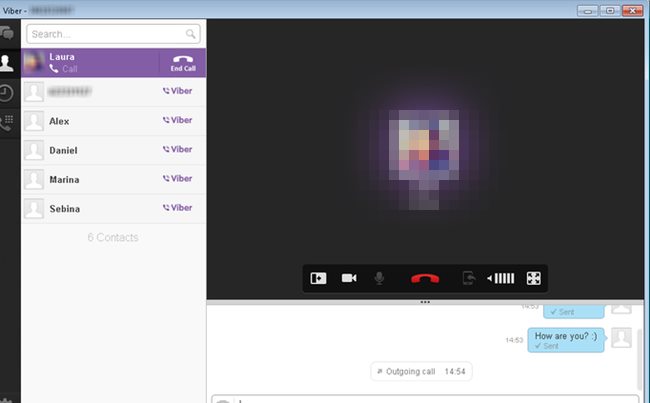Click the Viber call badge next to Marina

point(177,179)
